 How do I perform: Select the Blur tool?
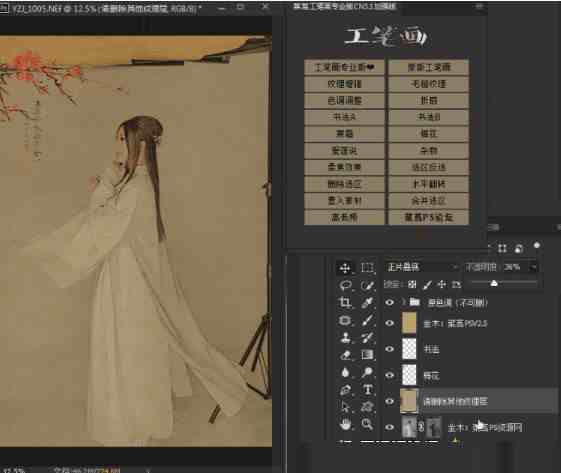tap(345, 372)
